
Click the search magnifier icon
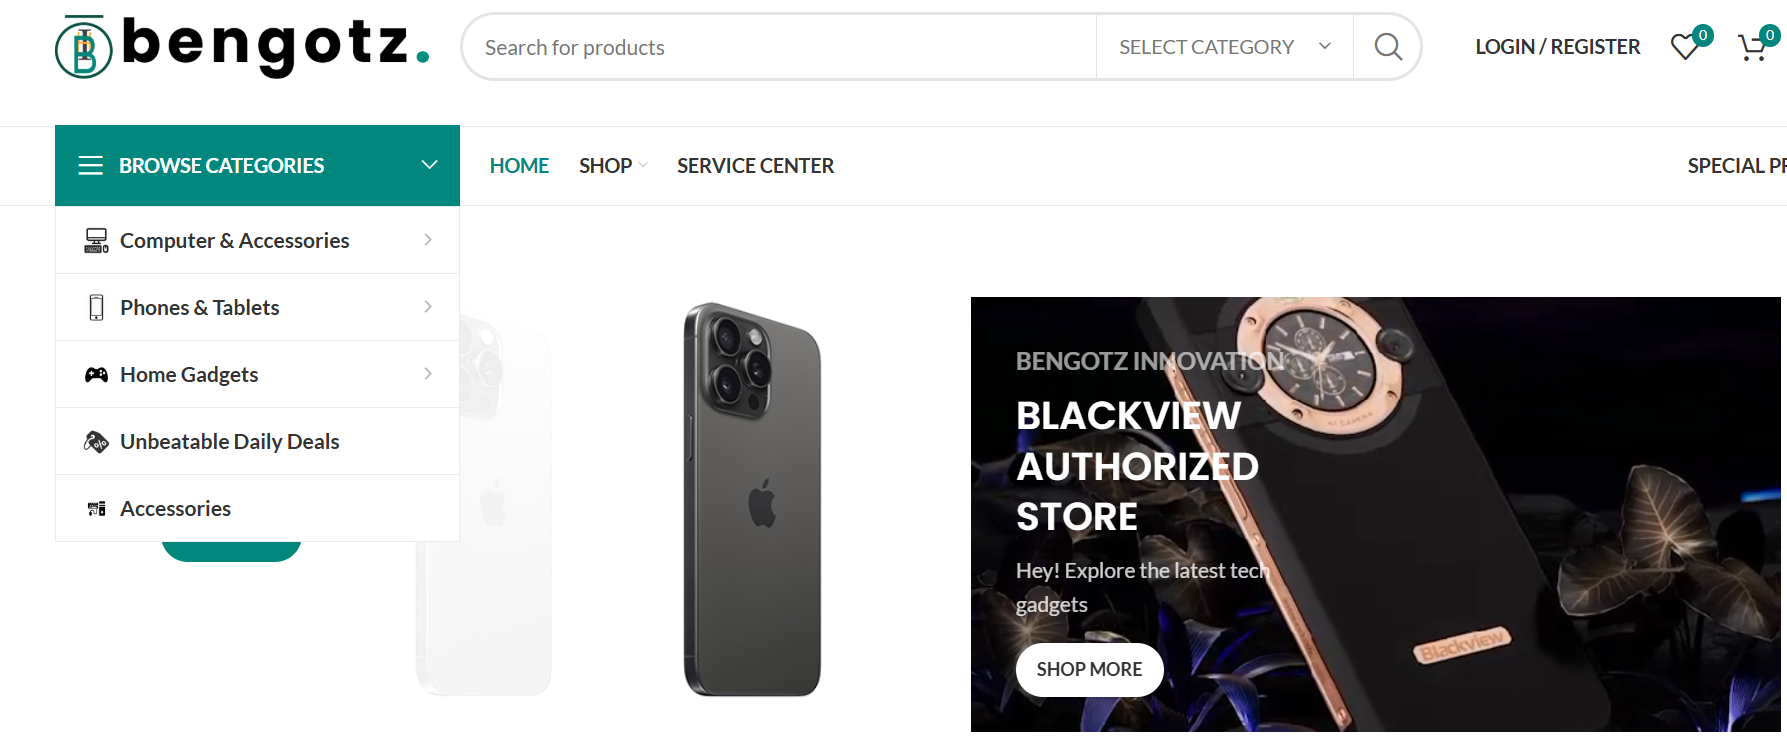coord(1387,47)
